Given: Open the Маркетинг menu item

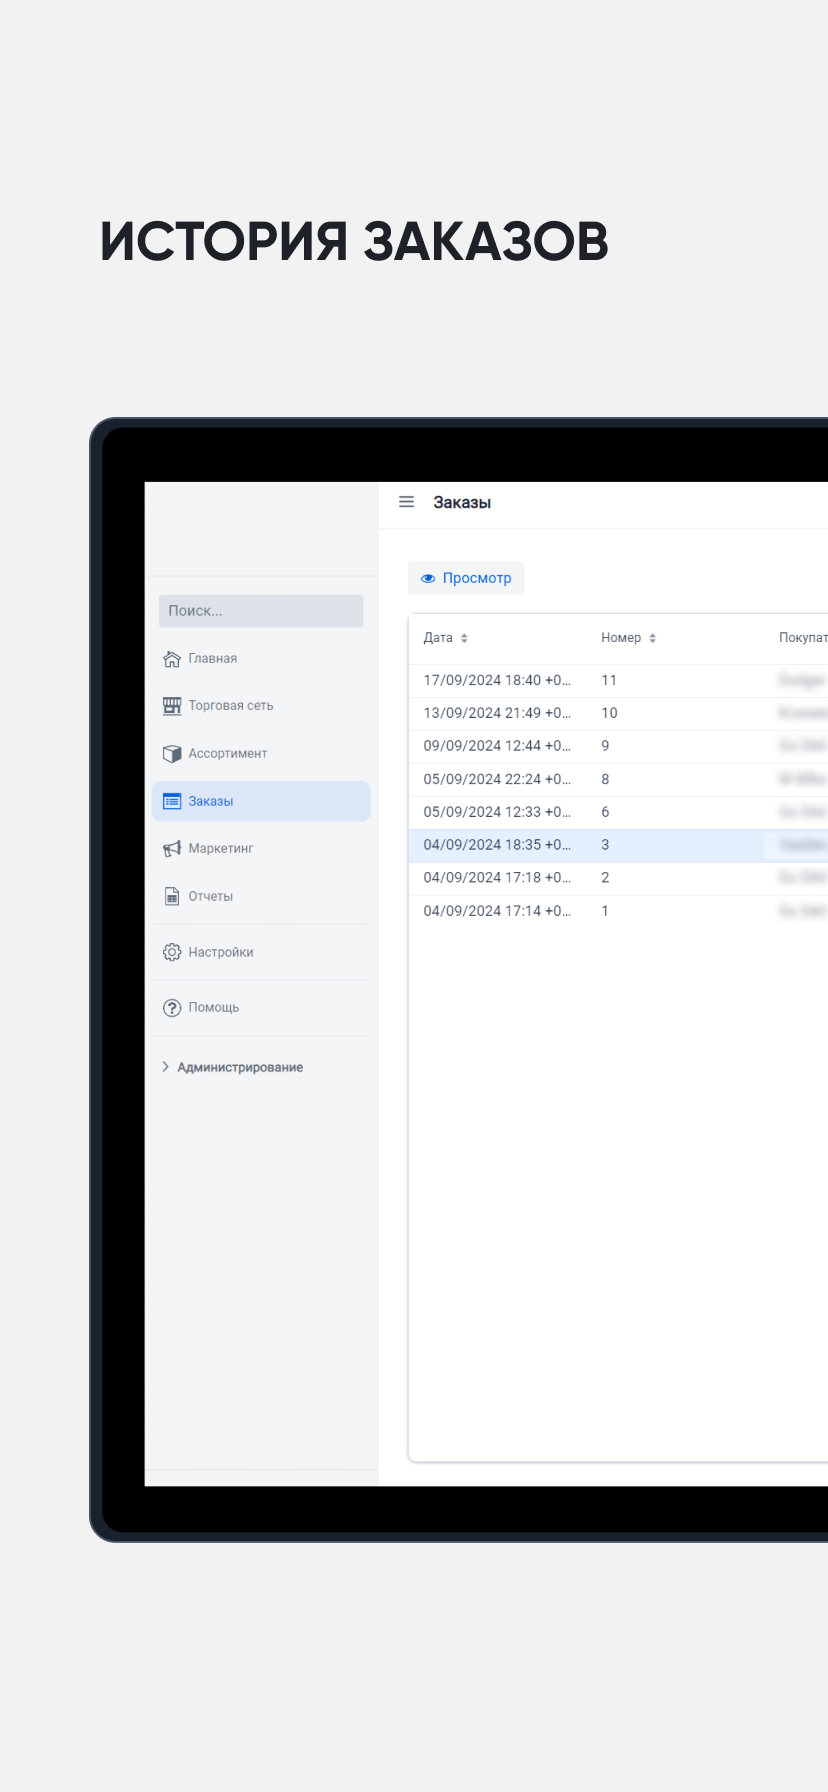Looking at the screenshot, I should click(221, 849).
